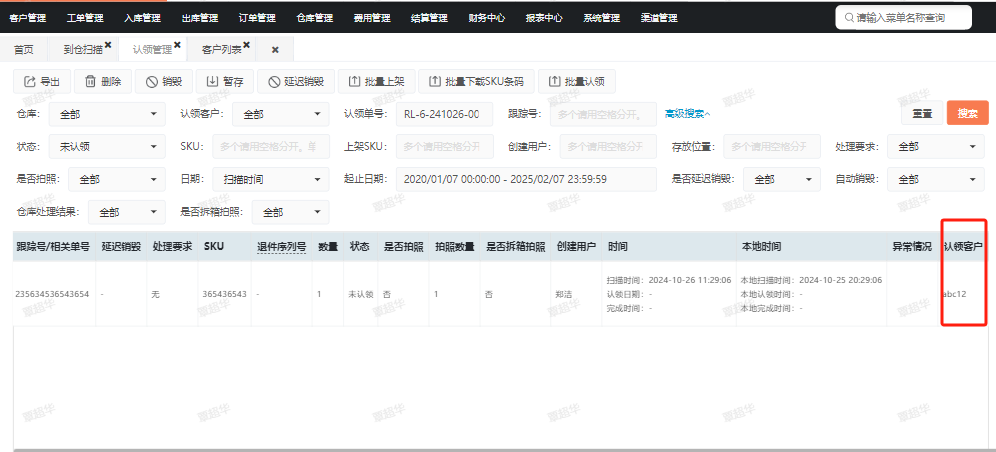Open the 工单管理 menu
Viewport: 996px width, 452px height.
[85, 18]
